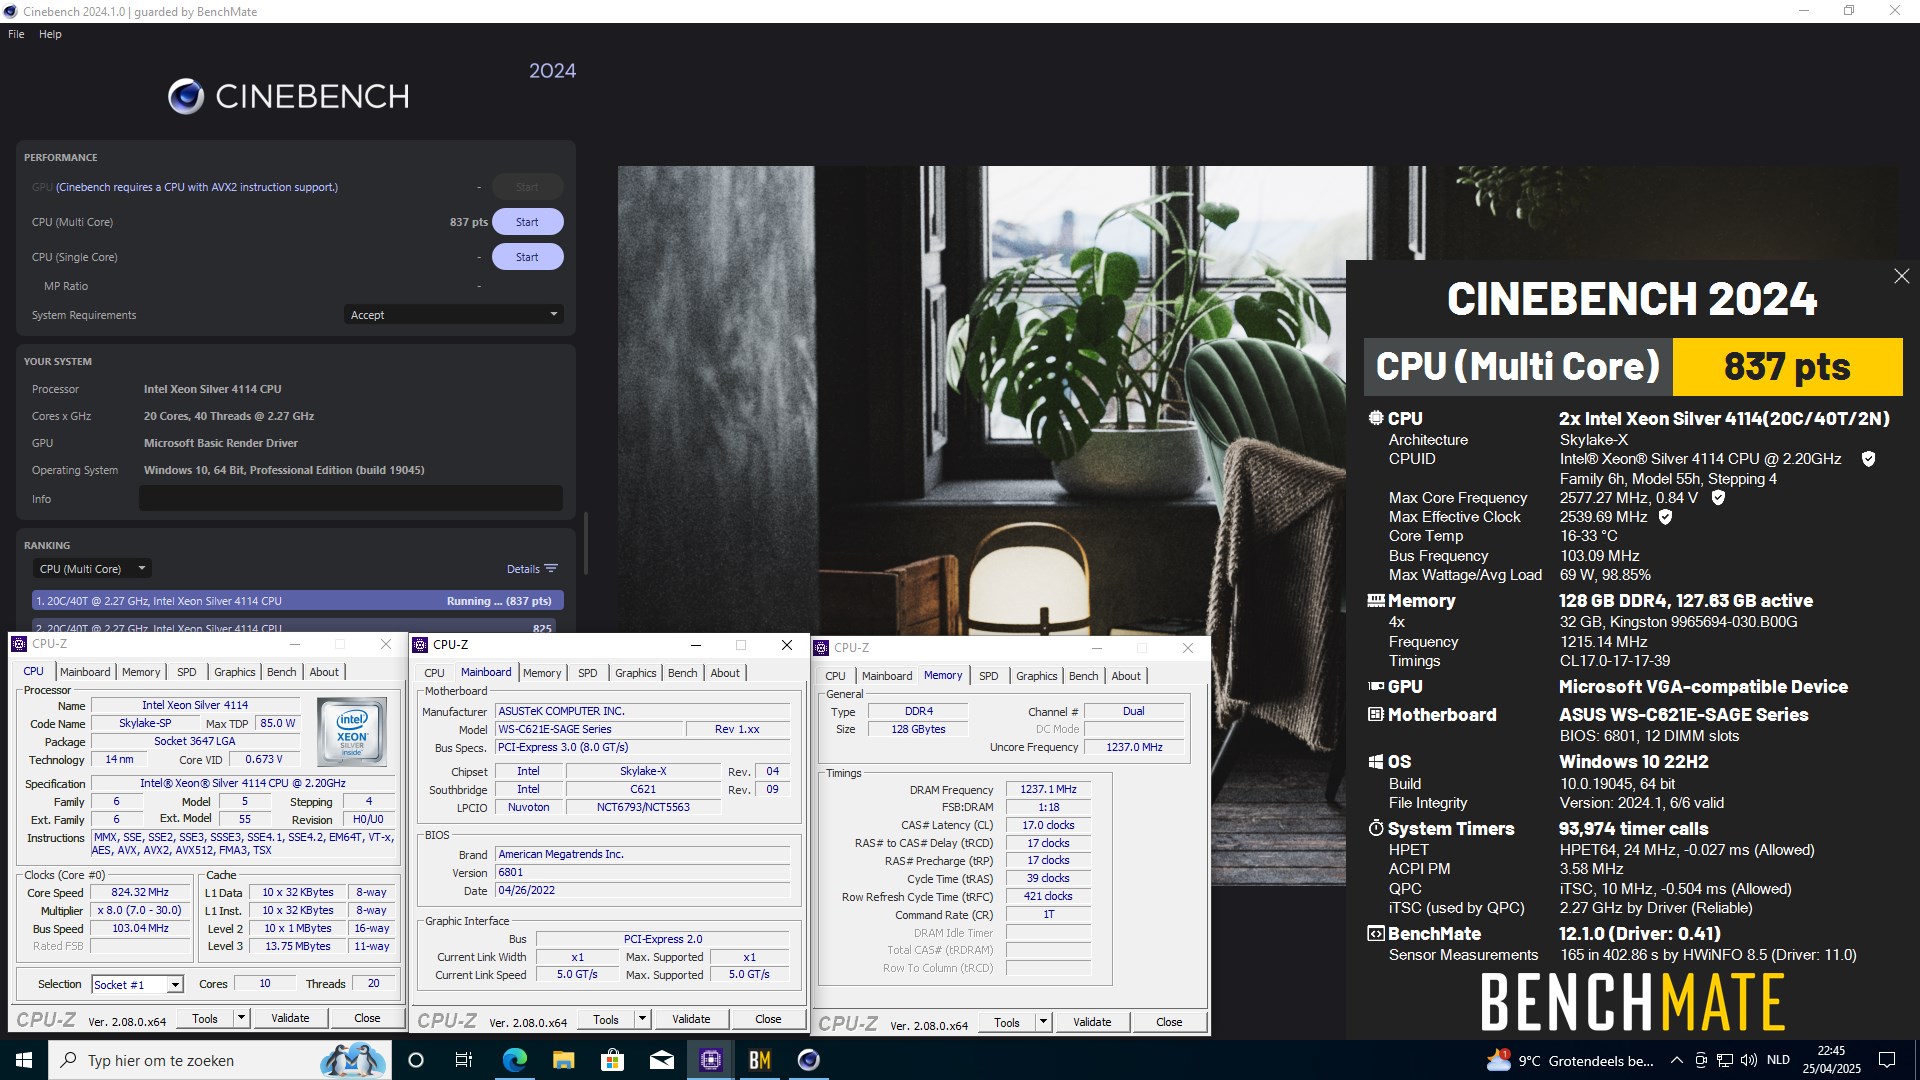Open the Windows Start menu
The image size is (1920, 1080).
coord(24,1060)
